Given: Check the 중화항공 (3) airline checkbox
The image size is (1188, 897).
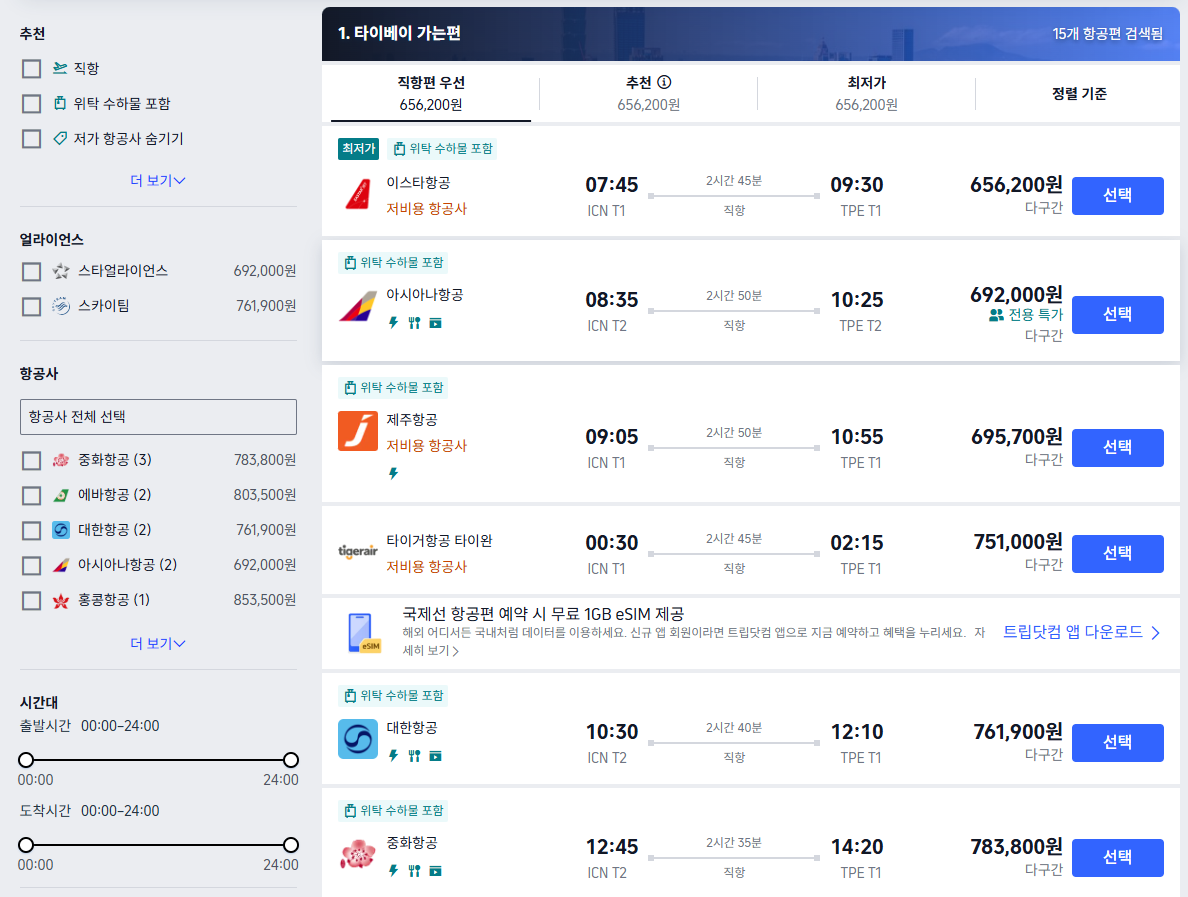Looking at the screenshot, I should click(x=31, y=461).
